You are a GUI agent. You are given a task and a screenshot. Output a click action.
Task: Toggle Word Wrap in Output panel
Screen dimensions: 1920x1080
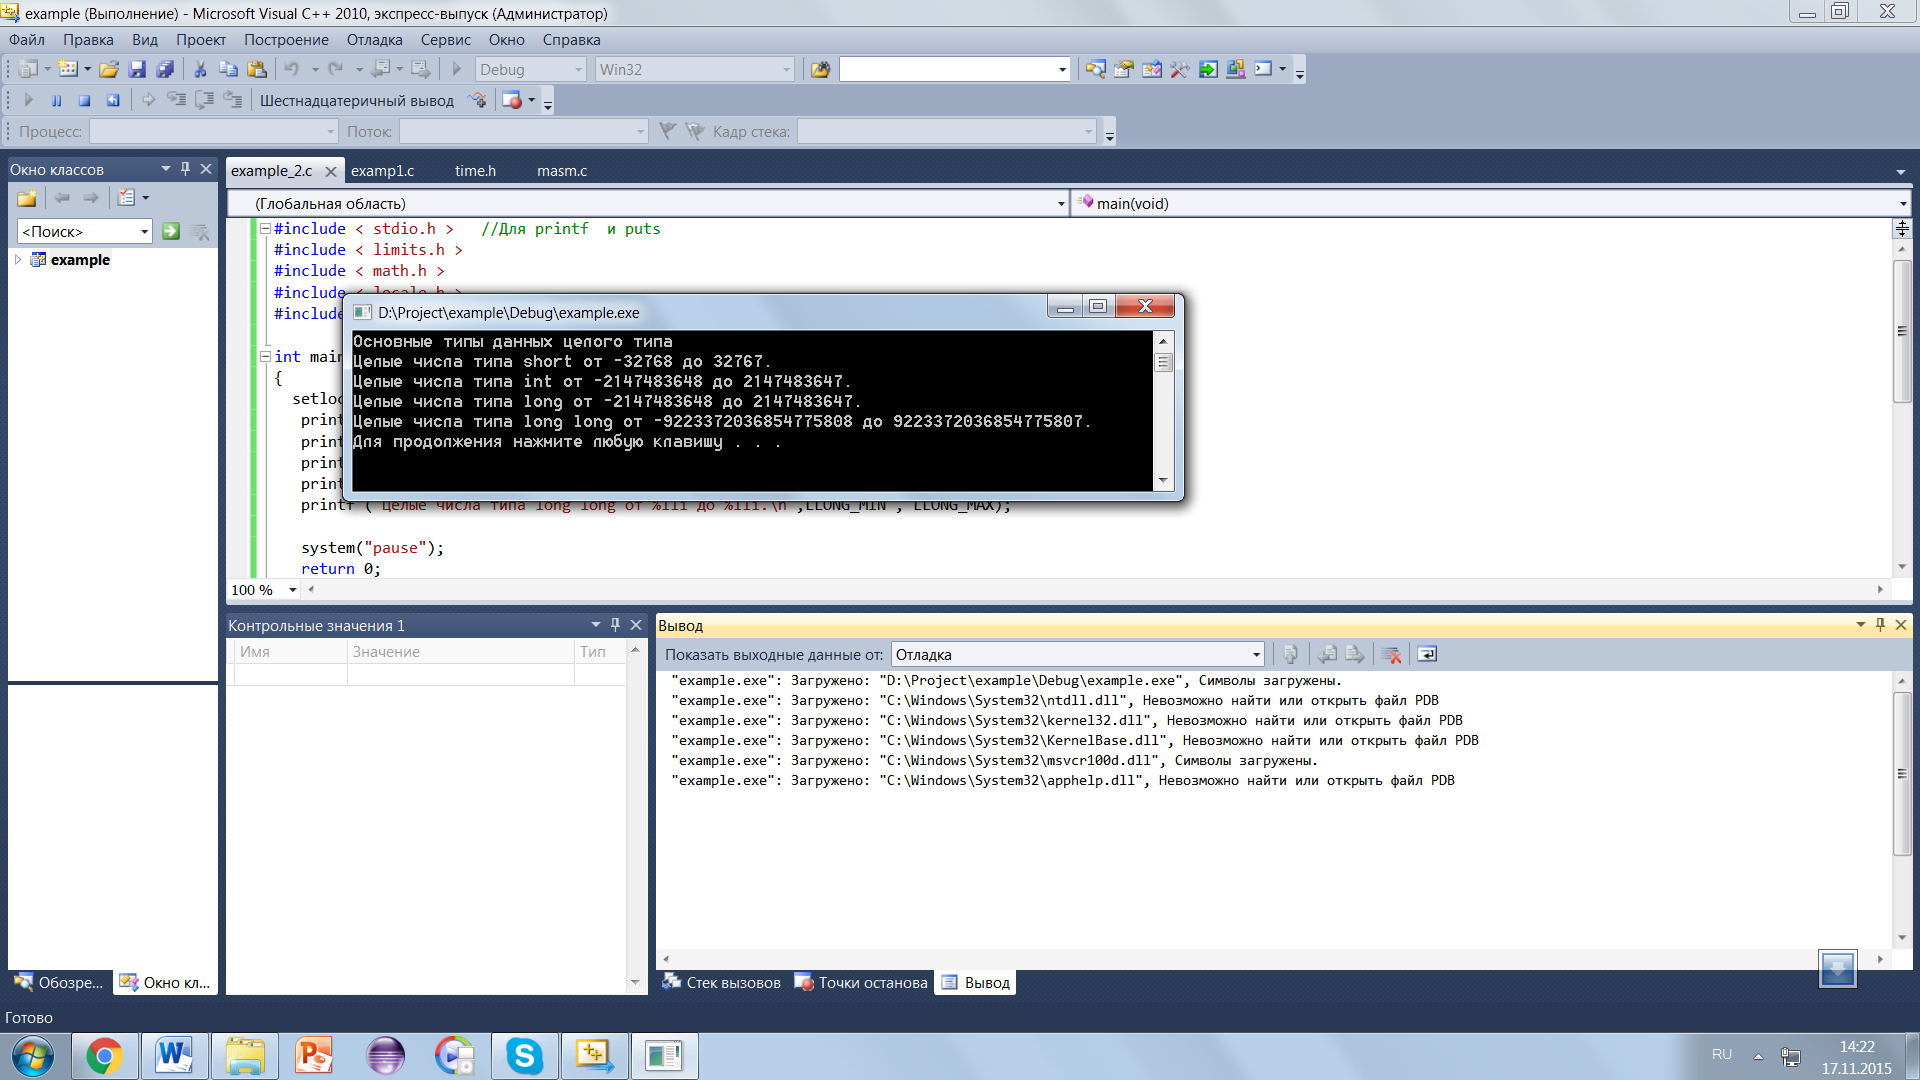click(x=1427, y=654)
